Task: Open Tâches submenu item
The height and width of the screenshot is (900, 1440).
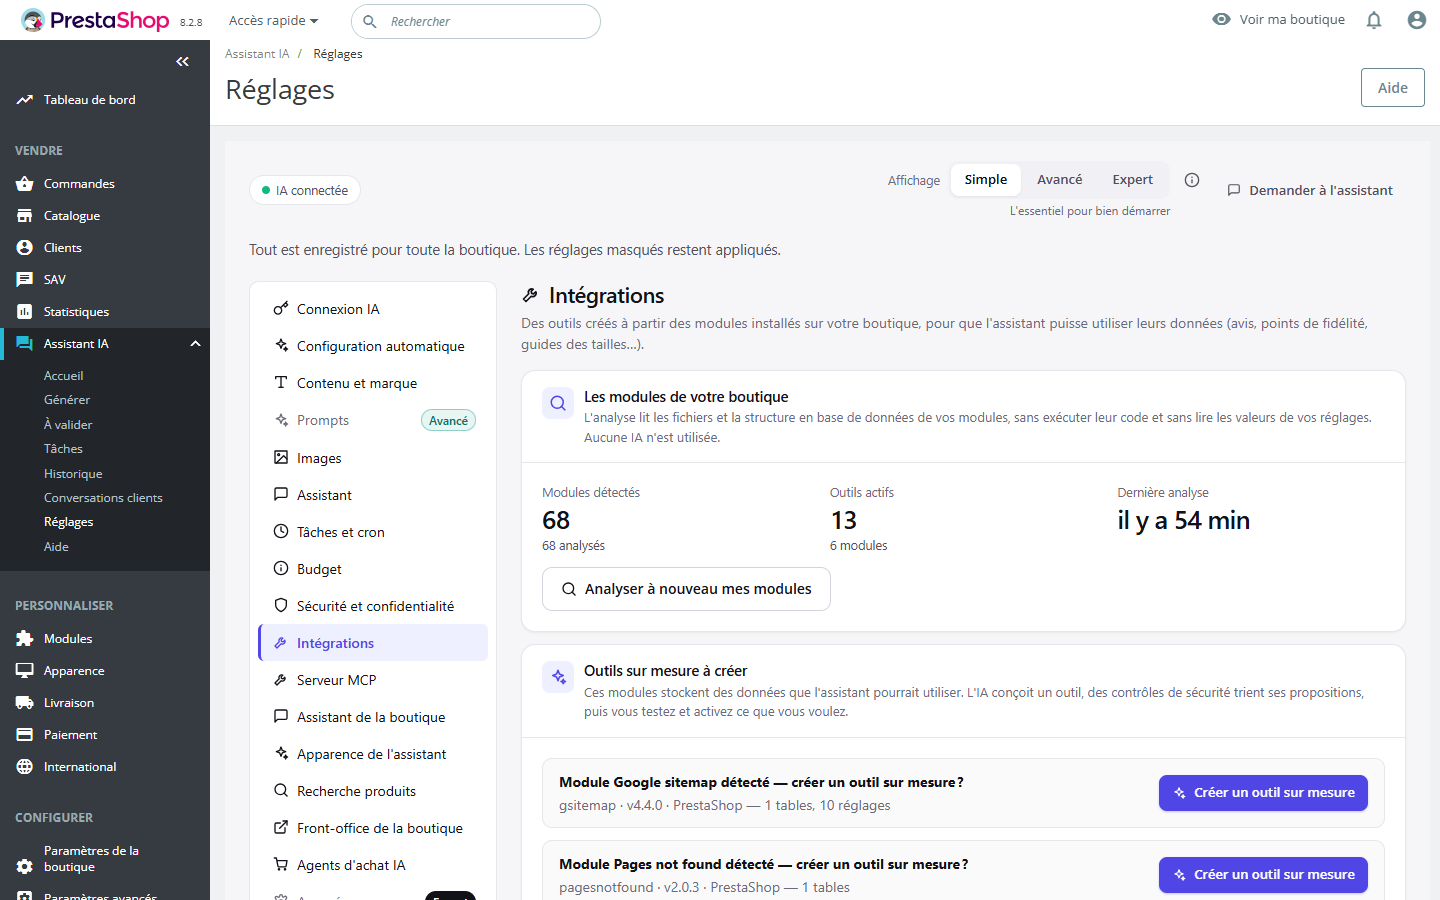Action: [63, 449]
